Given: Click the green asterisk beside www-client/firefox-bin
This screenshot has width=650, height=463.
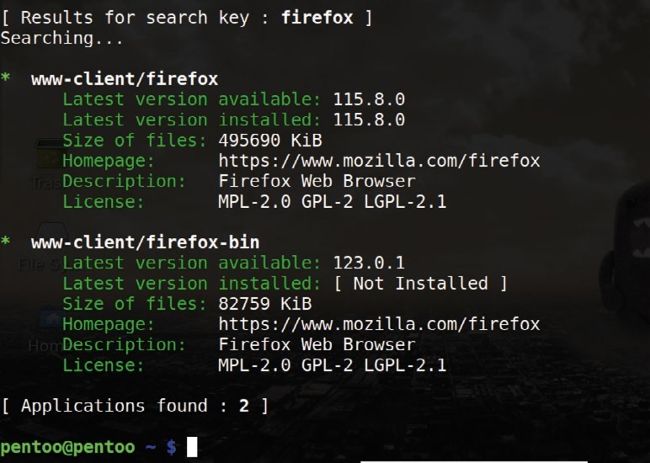Looking at the screenshot, I should (x=6, y=242).
